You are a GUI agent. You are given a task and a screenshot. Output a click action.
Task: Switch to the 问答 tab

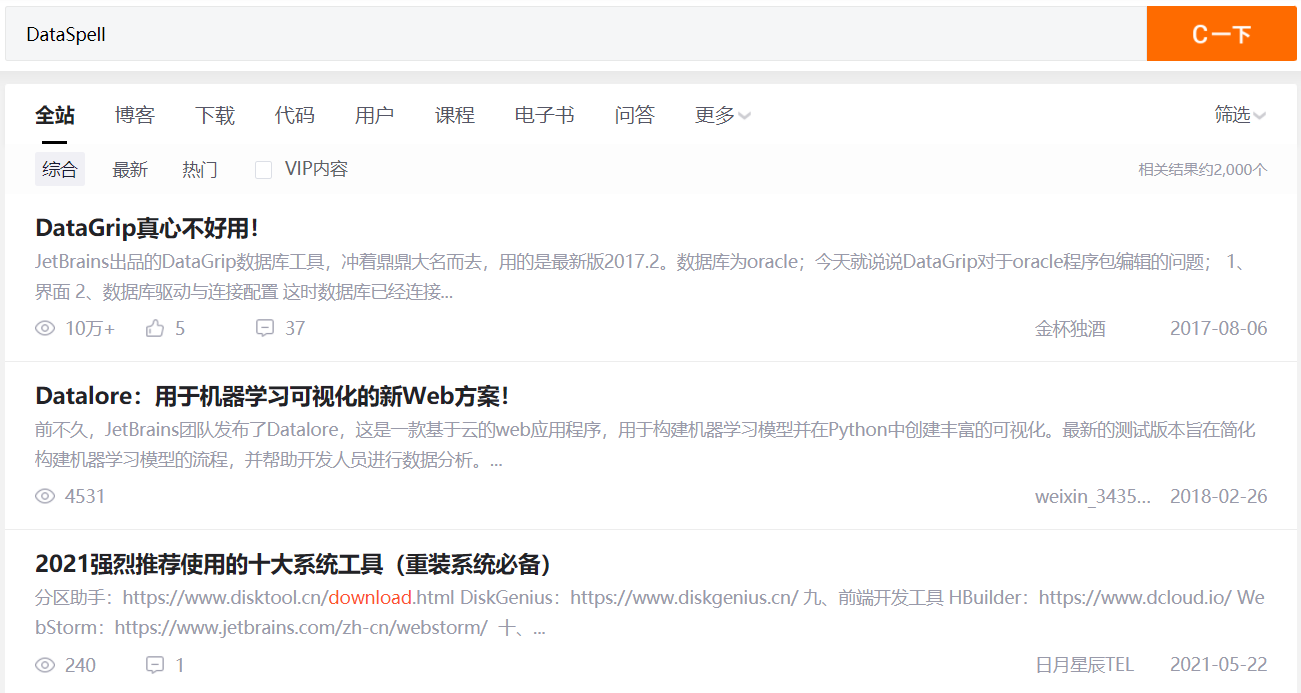pyautogui.click(x=635, y=115)
